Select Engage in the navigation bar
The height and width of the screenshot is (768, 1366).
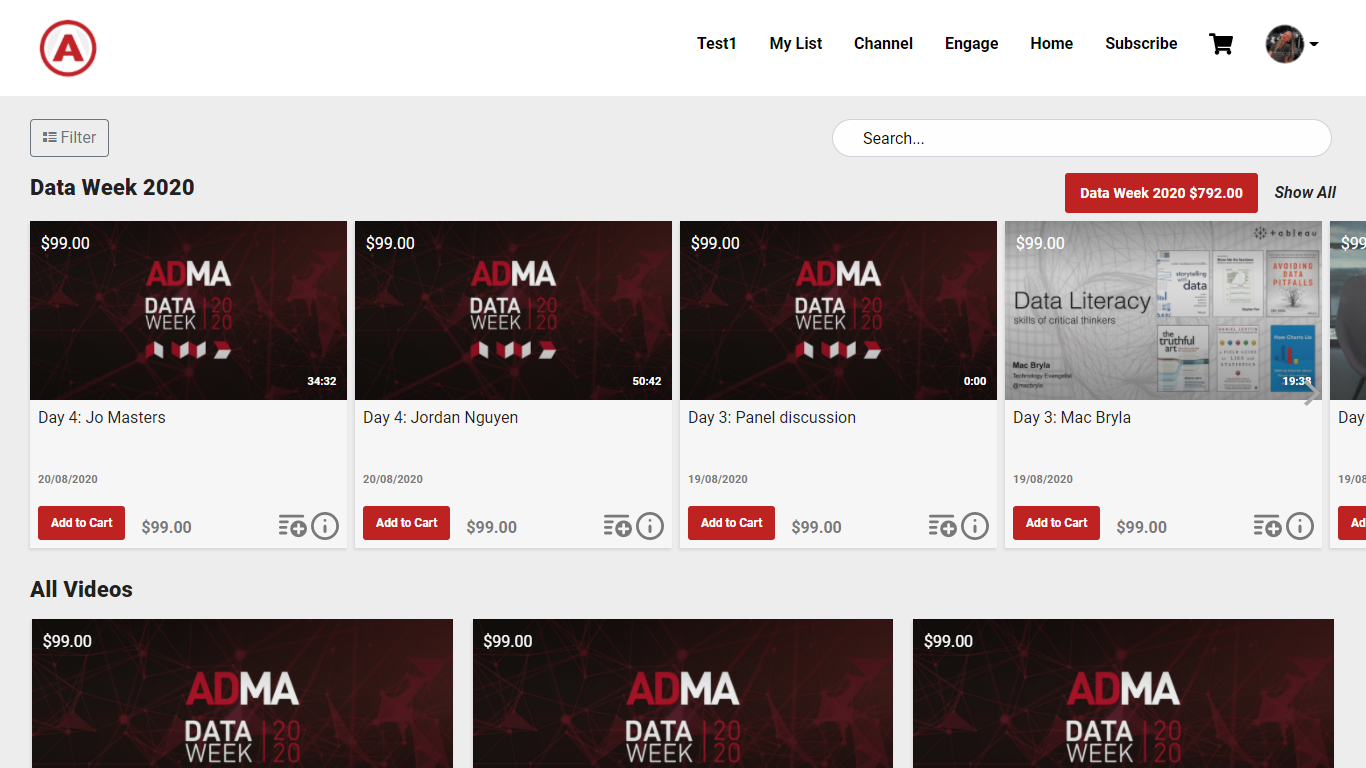pos(971,44)
